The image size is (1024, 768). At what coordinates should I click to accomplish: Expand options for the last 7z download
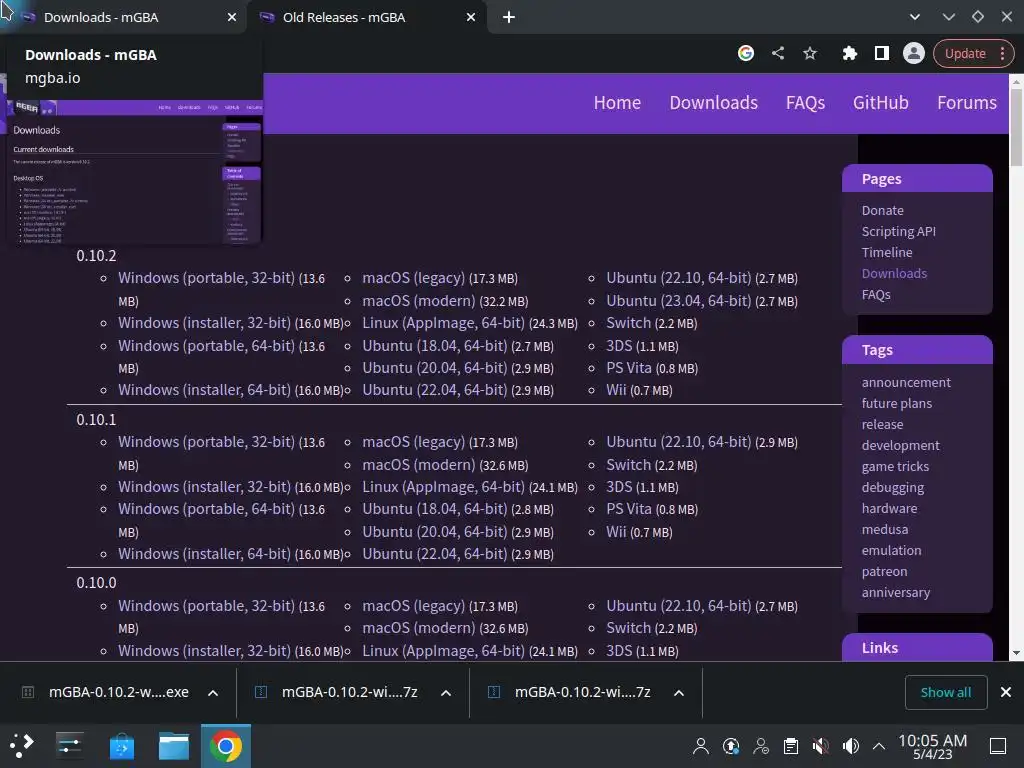pos(679,693)
